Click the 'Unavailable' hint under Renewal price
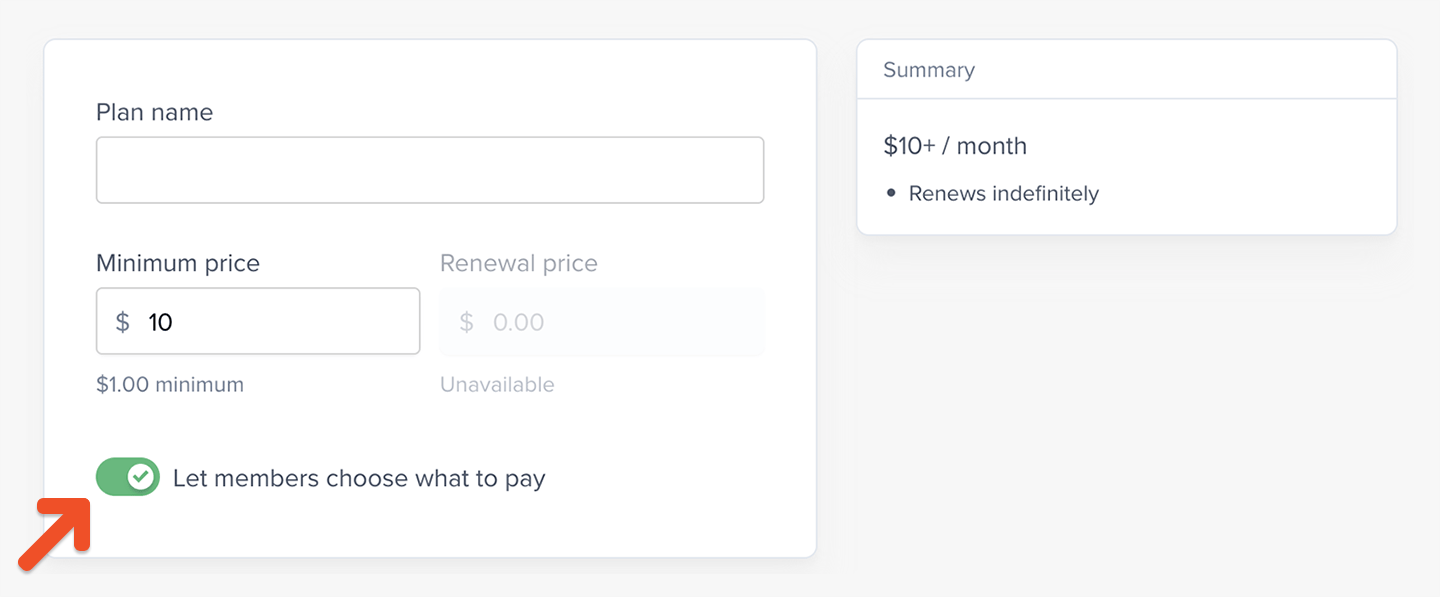 497,384
